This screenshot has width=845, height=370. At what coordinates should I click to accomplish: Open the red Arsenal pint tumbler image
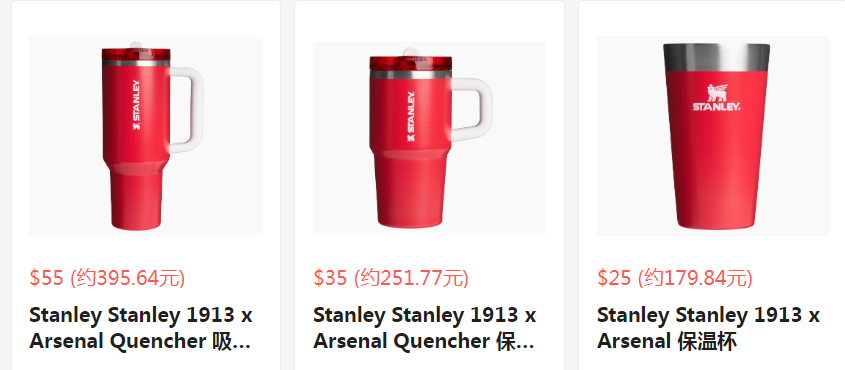714,136
